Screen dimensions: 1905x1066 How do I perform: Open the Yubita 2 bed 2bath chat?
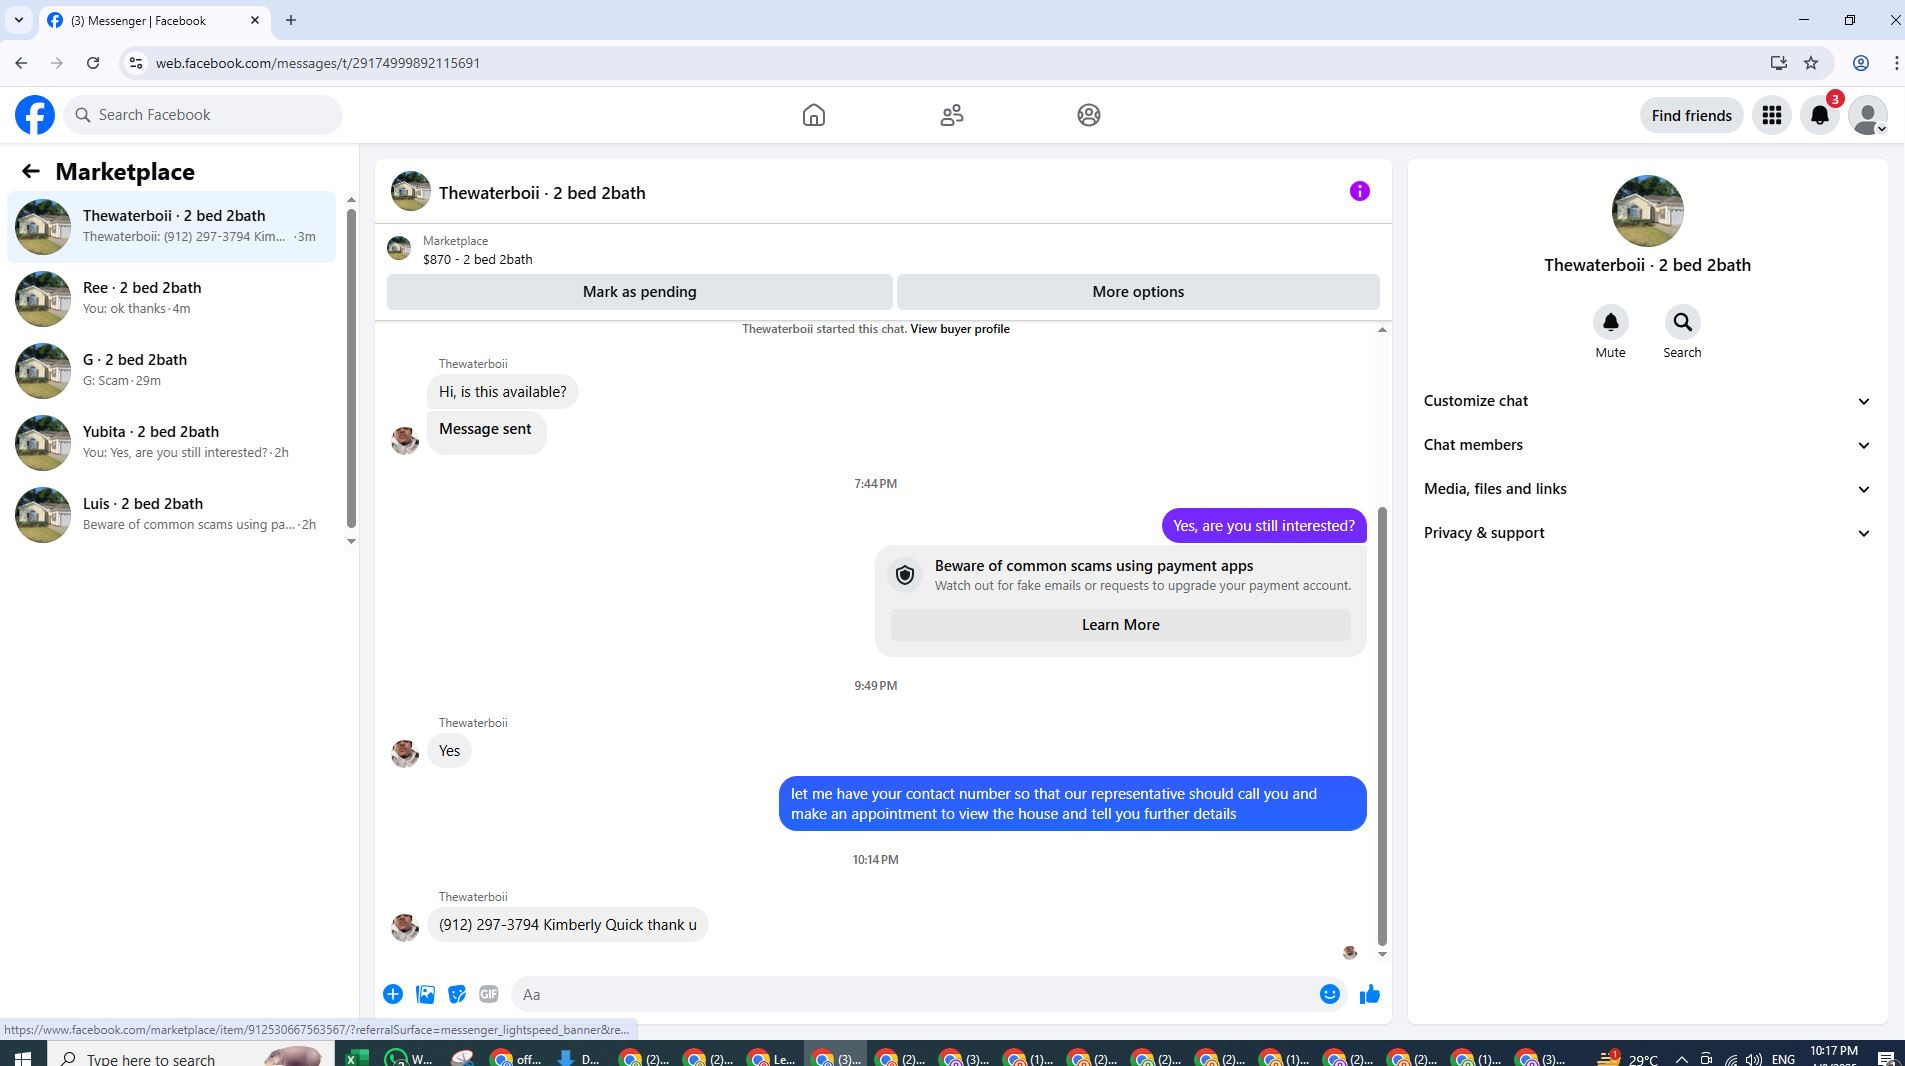[x=172, y=442]
